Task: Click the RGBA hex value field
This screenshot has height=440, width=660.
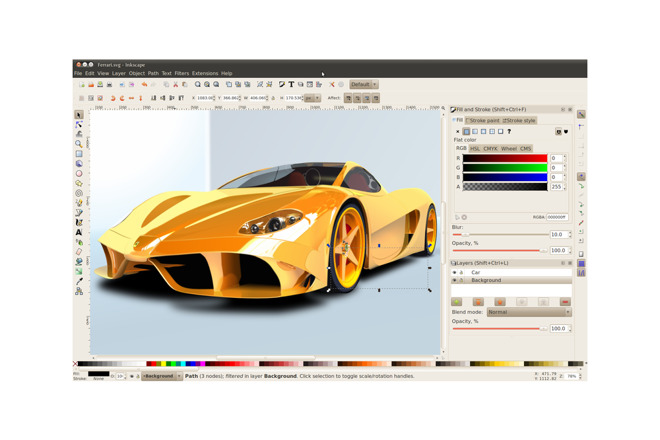Action: (x=557, y=217)
